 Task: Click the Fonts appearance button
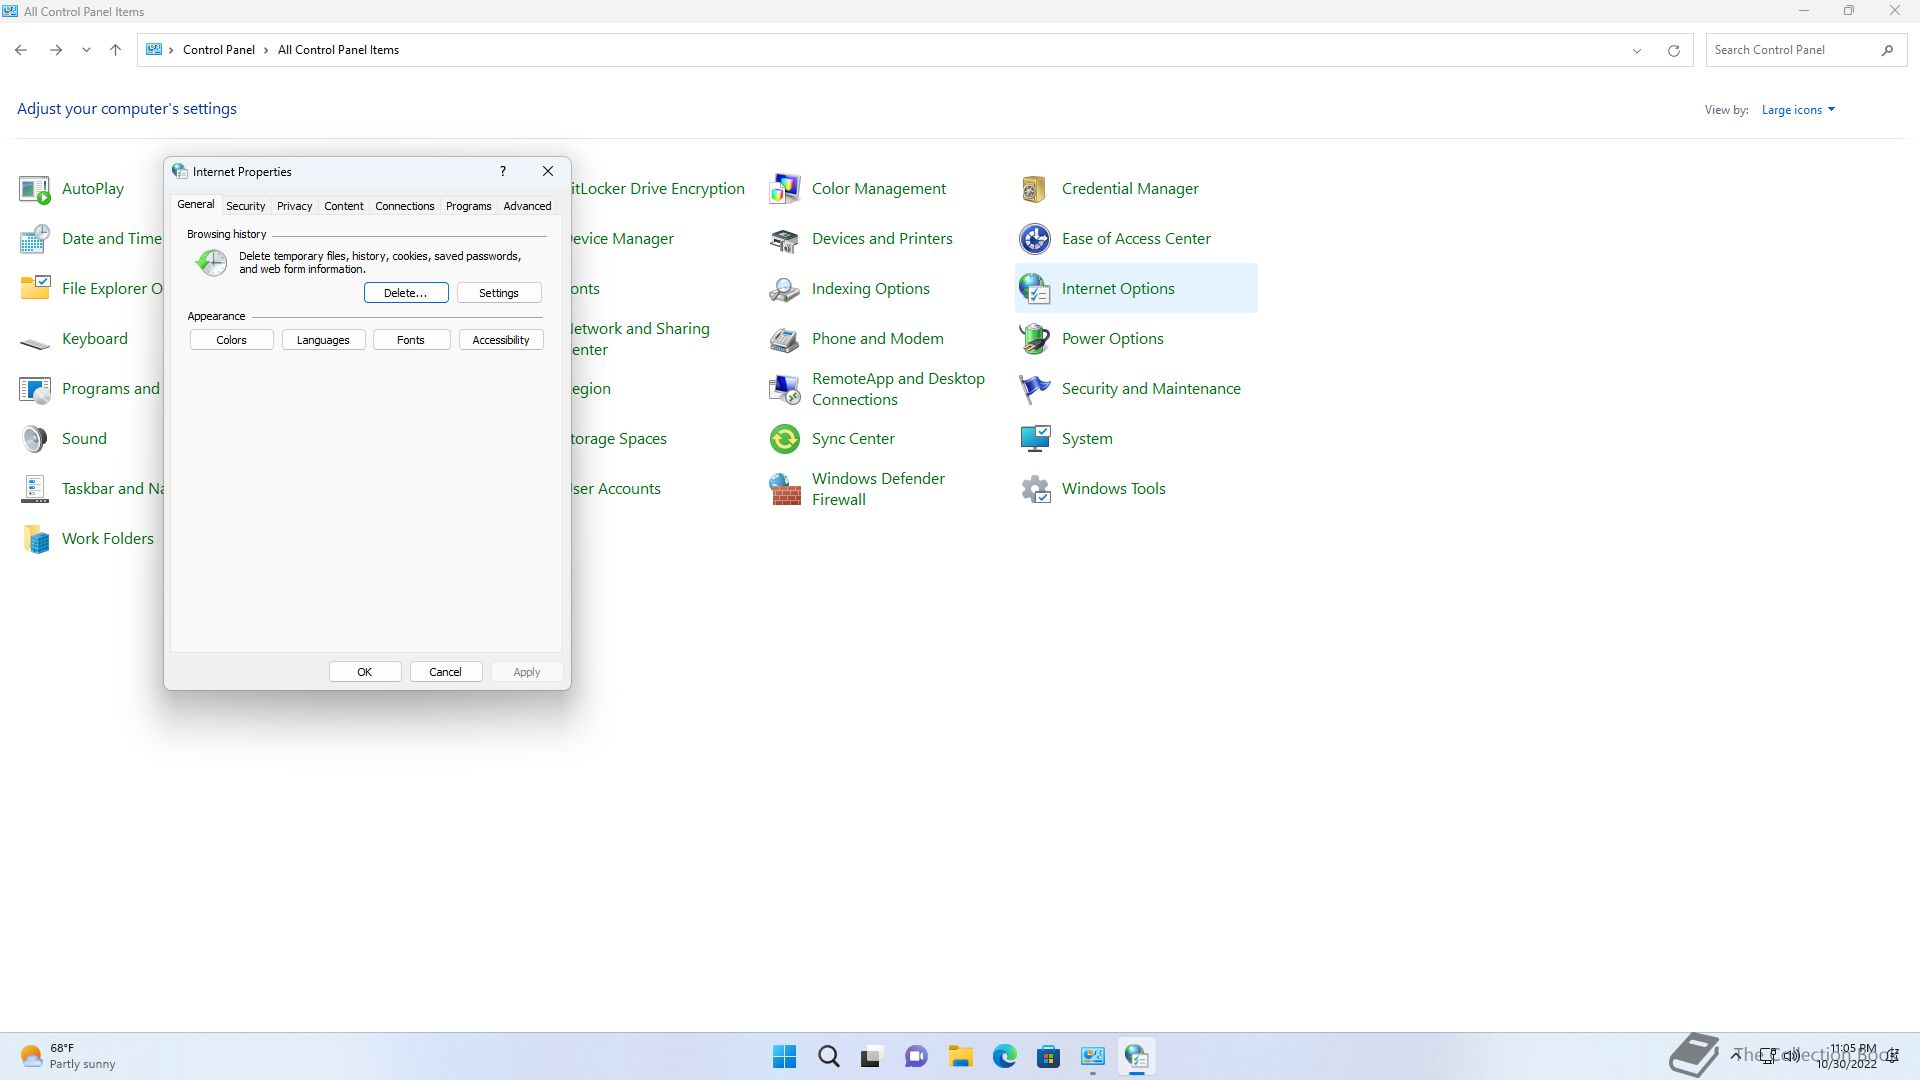coord(411,340)
